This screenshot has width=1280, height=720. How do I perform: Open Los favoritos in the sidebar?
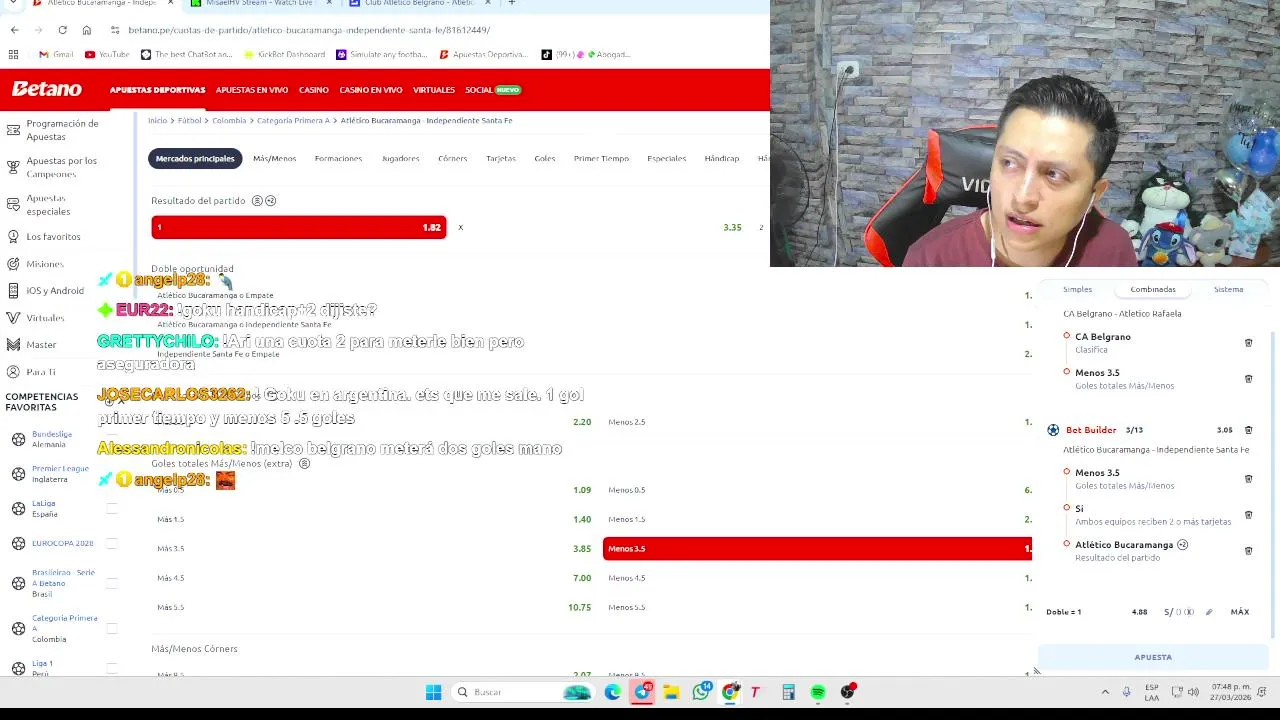(x=53, y=237)
